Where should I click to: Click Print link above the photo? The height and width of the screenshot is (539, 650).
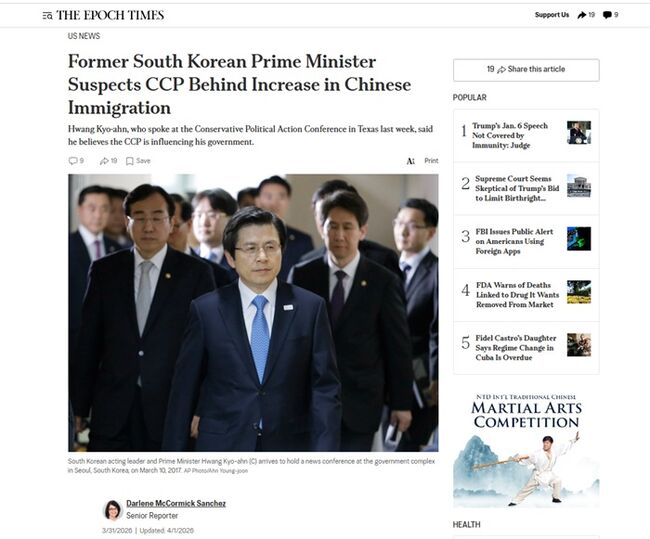pyautogui.click(x=431, y=161)
